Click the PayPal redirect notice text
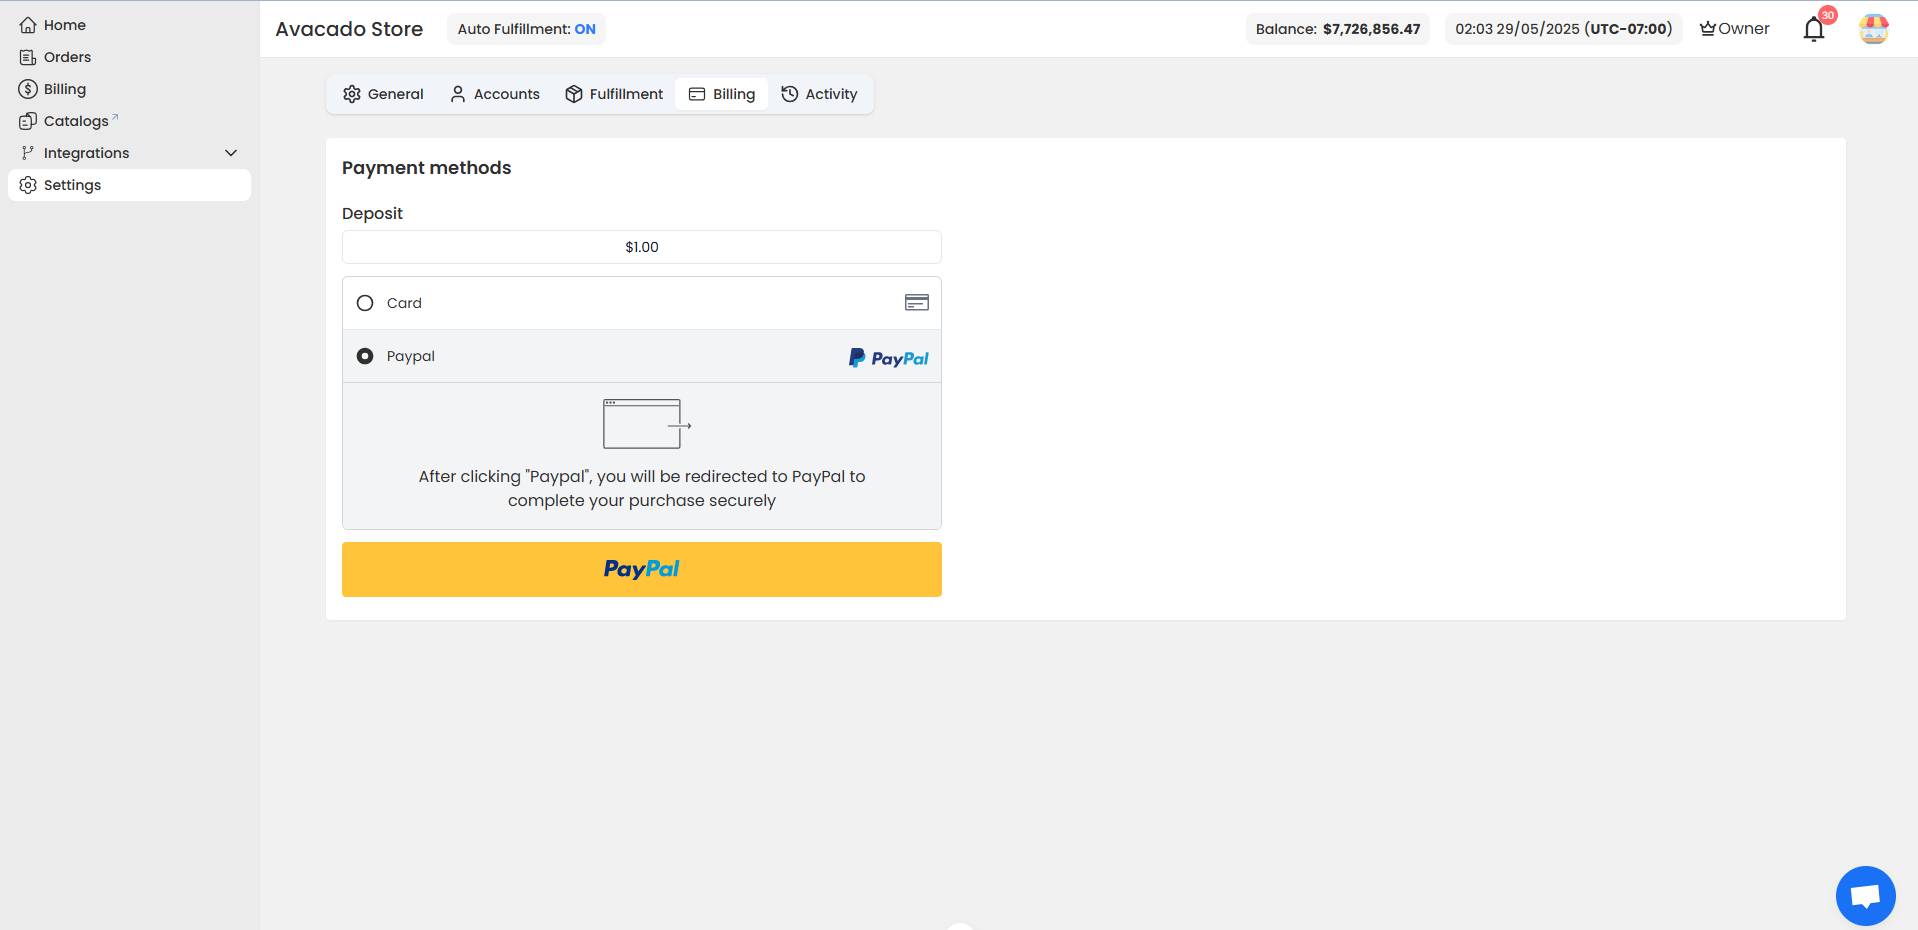1918x930 pixels. (642, 488)
